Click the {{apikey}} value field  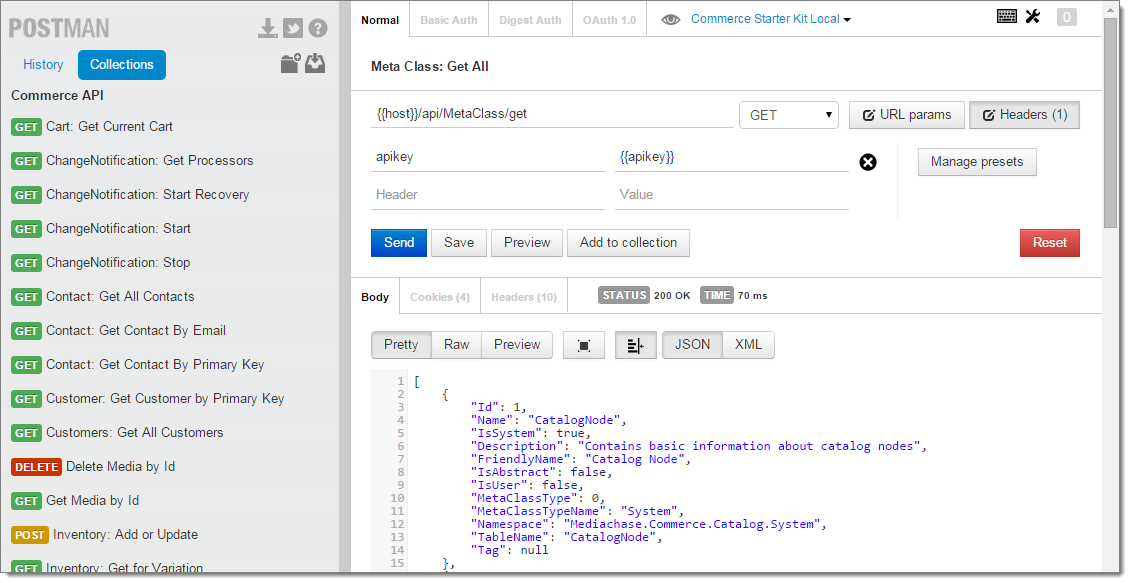[x=731, y=157]
